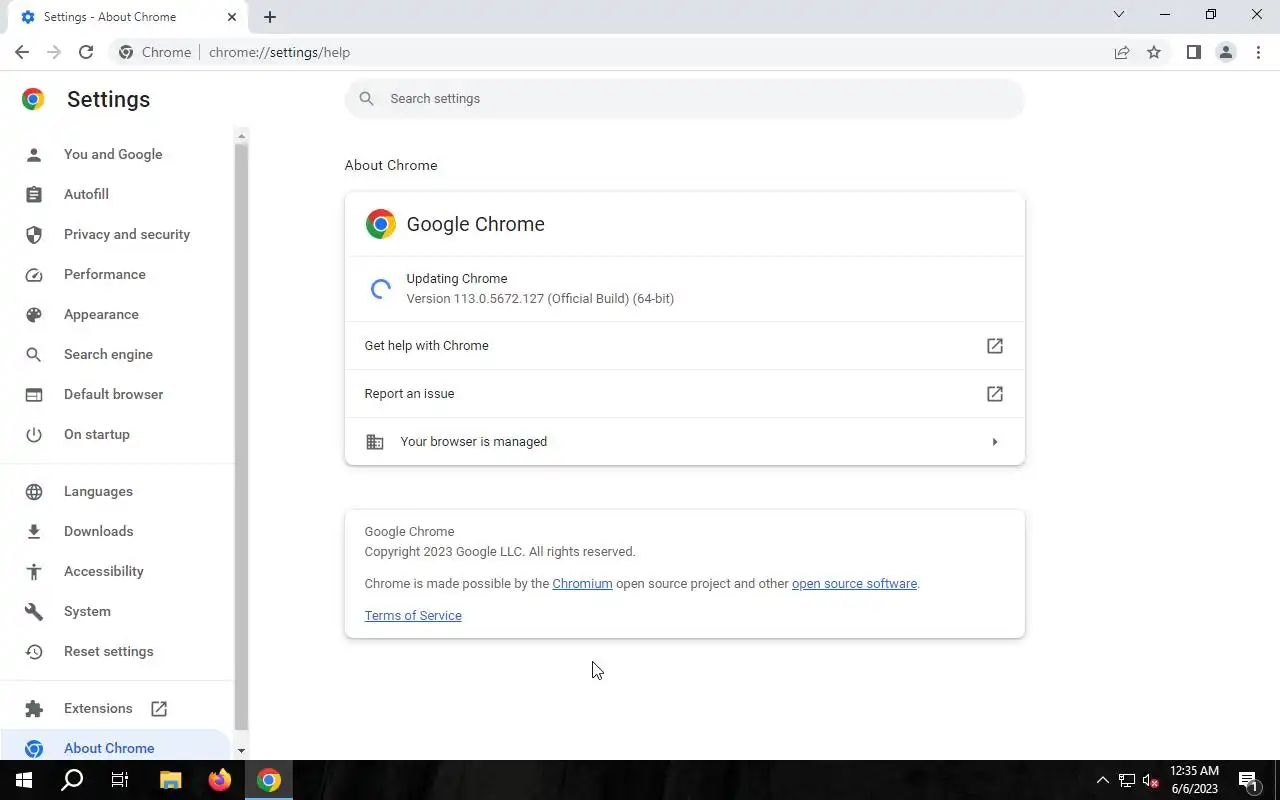Click external link icon for Get help
This screenshot has height=800, width=1280.
coord(994,345)
